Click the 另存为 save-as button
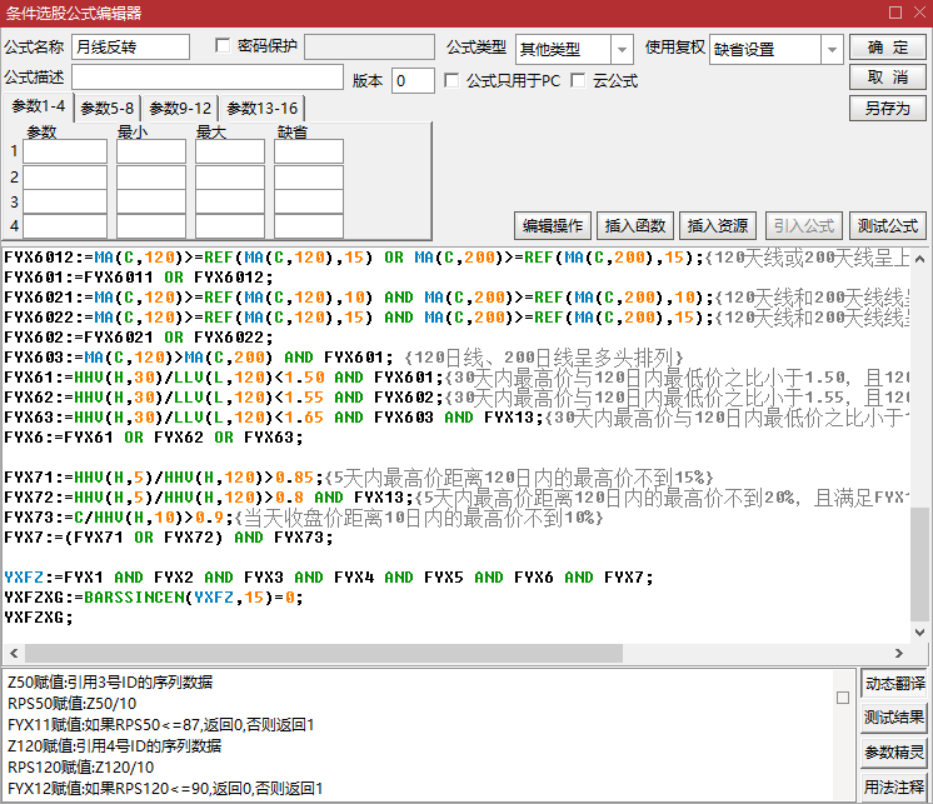Viewport: 933px width, 804px height. 887,108
